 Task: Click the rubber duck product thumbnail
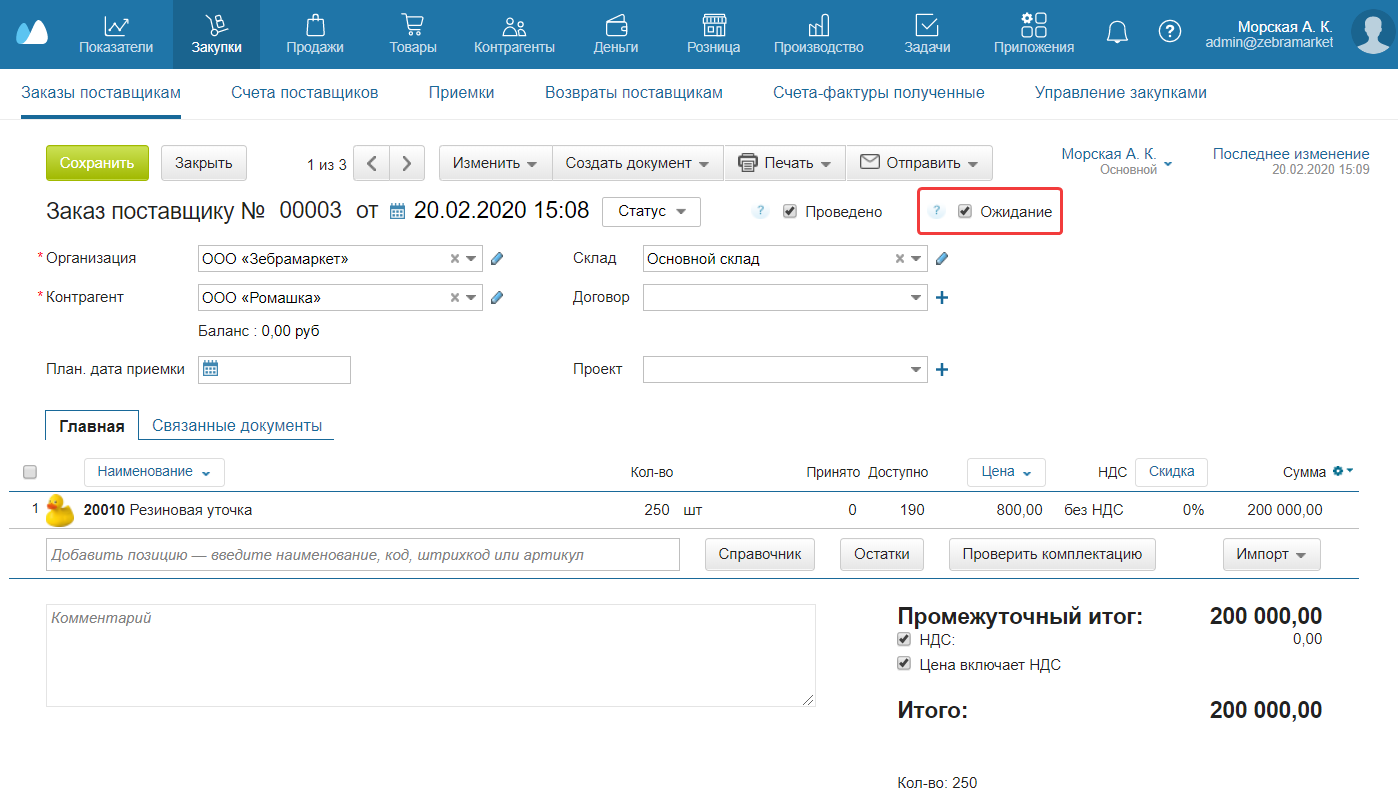(61, 510)
